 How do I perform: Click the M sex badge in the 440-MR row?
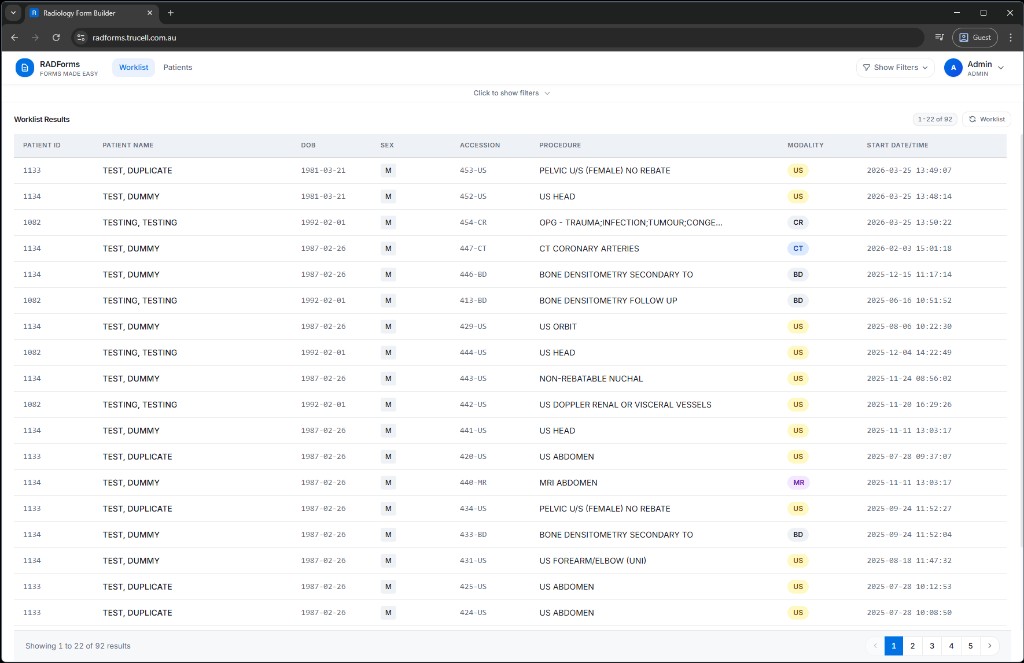click(x=388, y=483)
